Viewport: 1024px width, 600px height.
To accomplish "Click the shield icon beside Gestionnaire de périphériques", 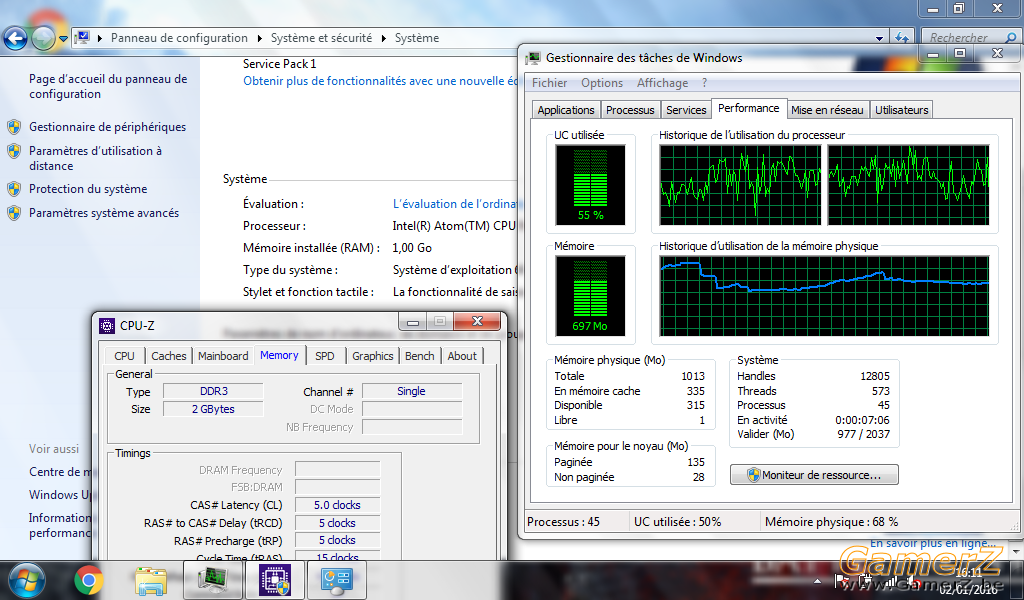I will [x=14, y=127].
